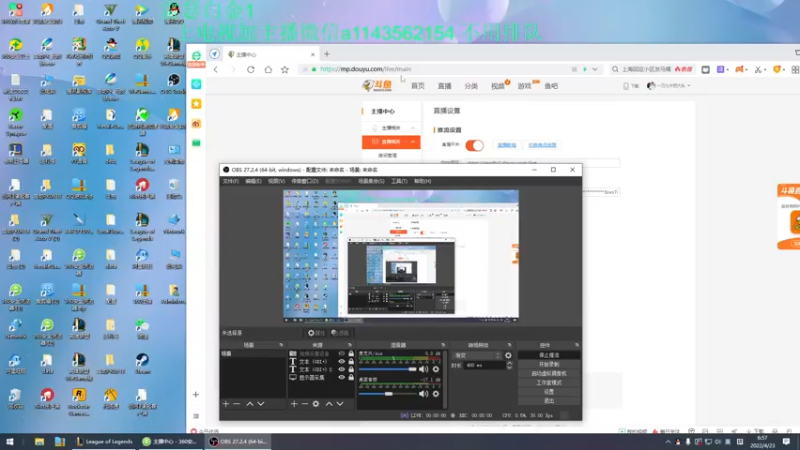Click 开始录制 in OBS controls

click(x=549, y=364)
